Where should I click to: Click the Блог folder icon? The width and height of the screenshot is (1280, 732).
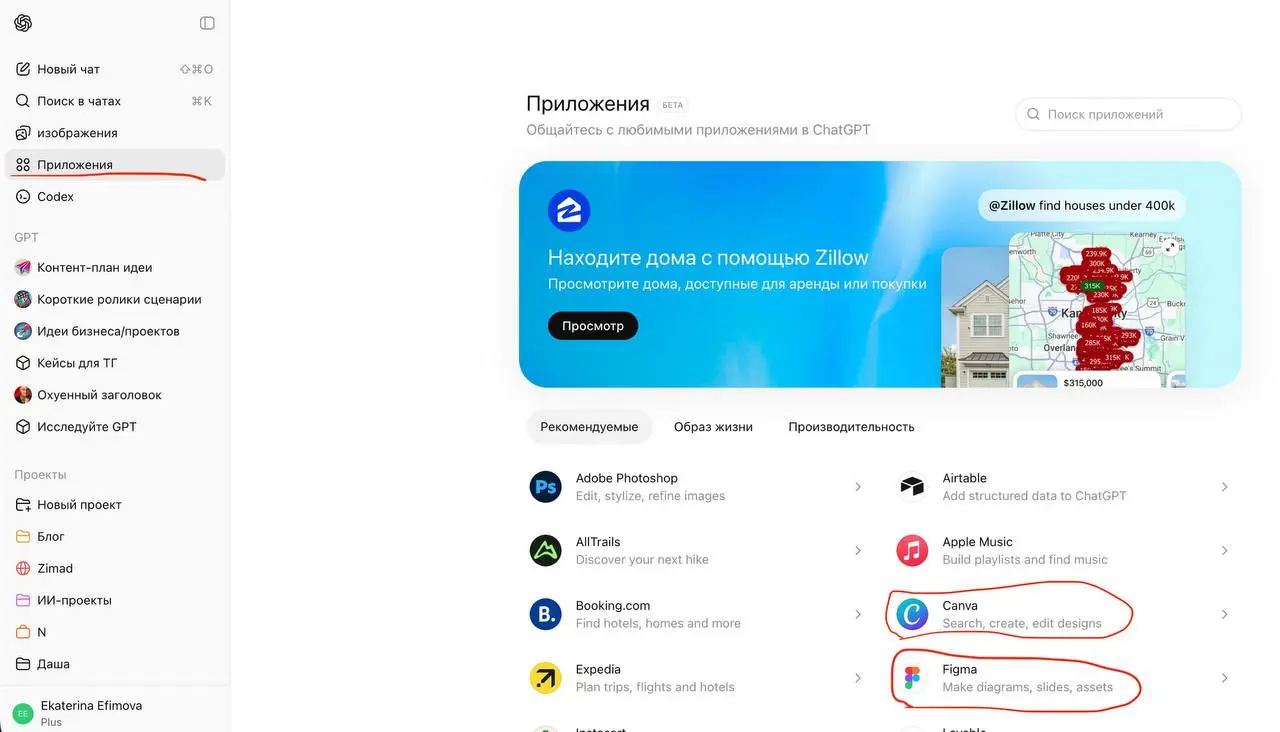23,537
